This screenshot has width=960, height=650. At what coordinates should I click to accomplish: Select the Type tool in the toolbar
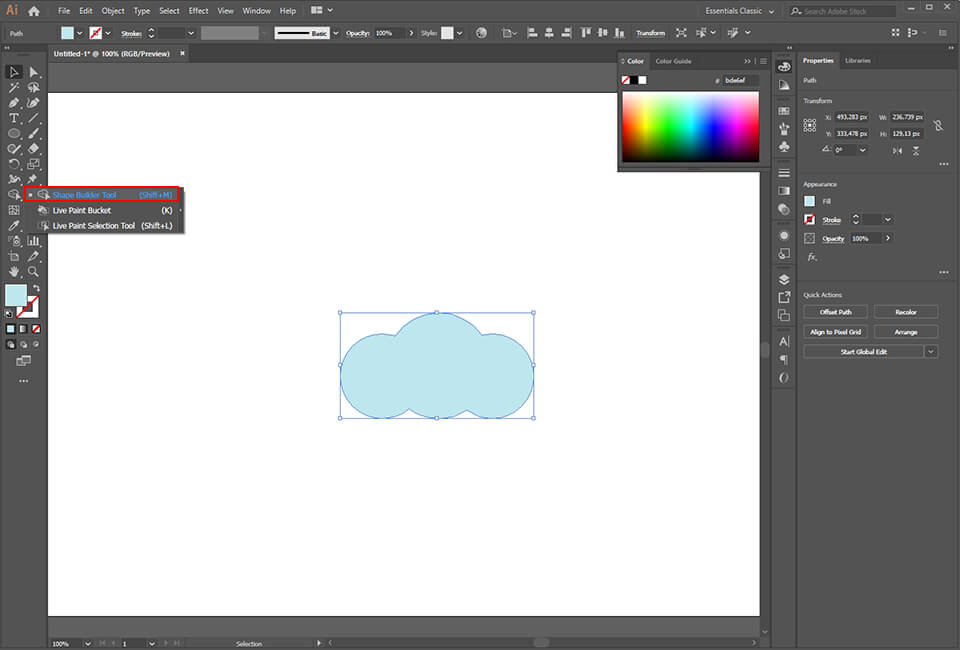click(x=14, y=117)
